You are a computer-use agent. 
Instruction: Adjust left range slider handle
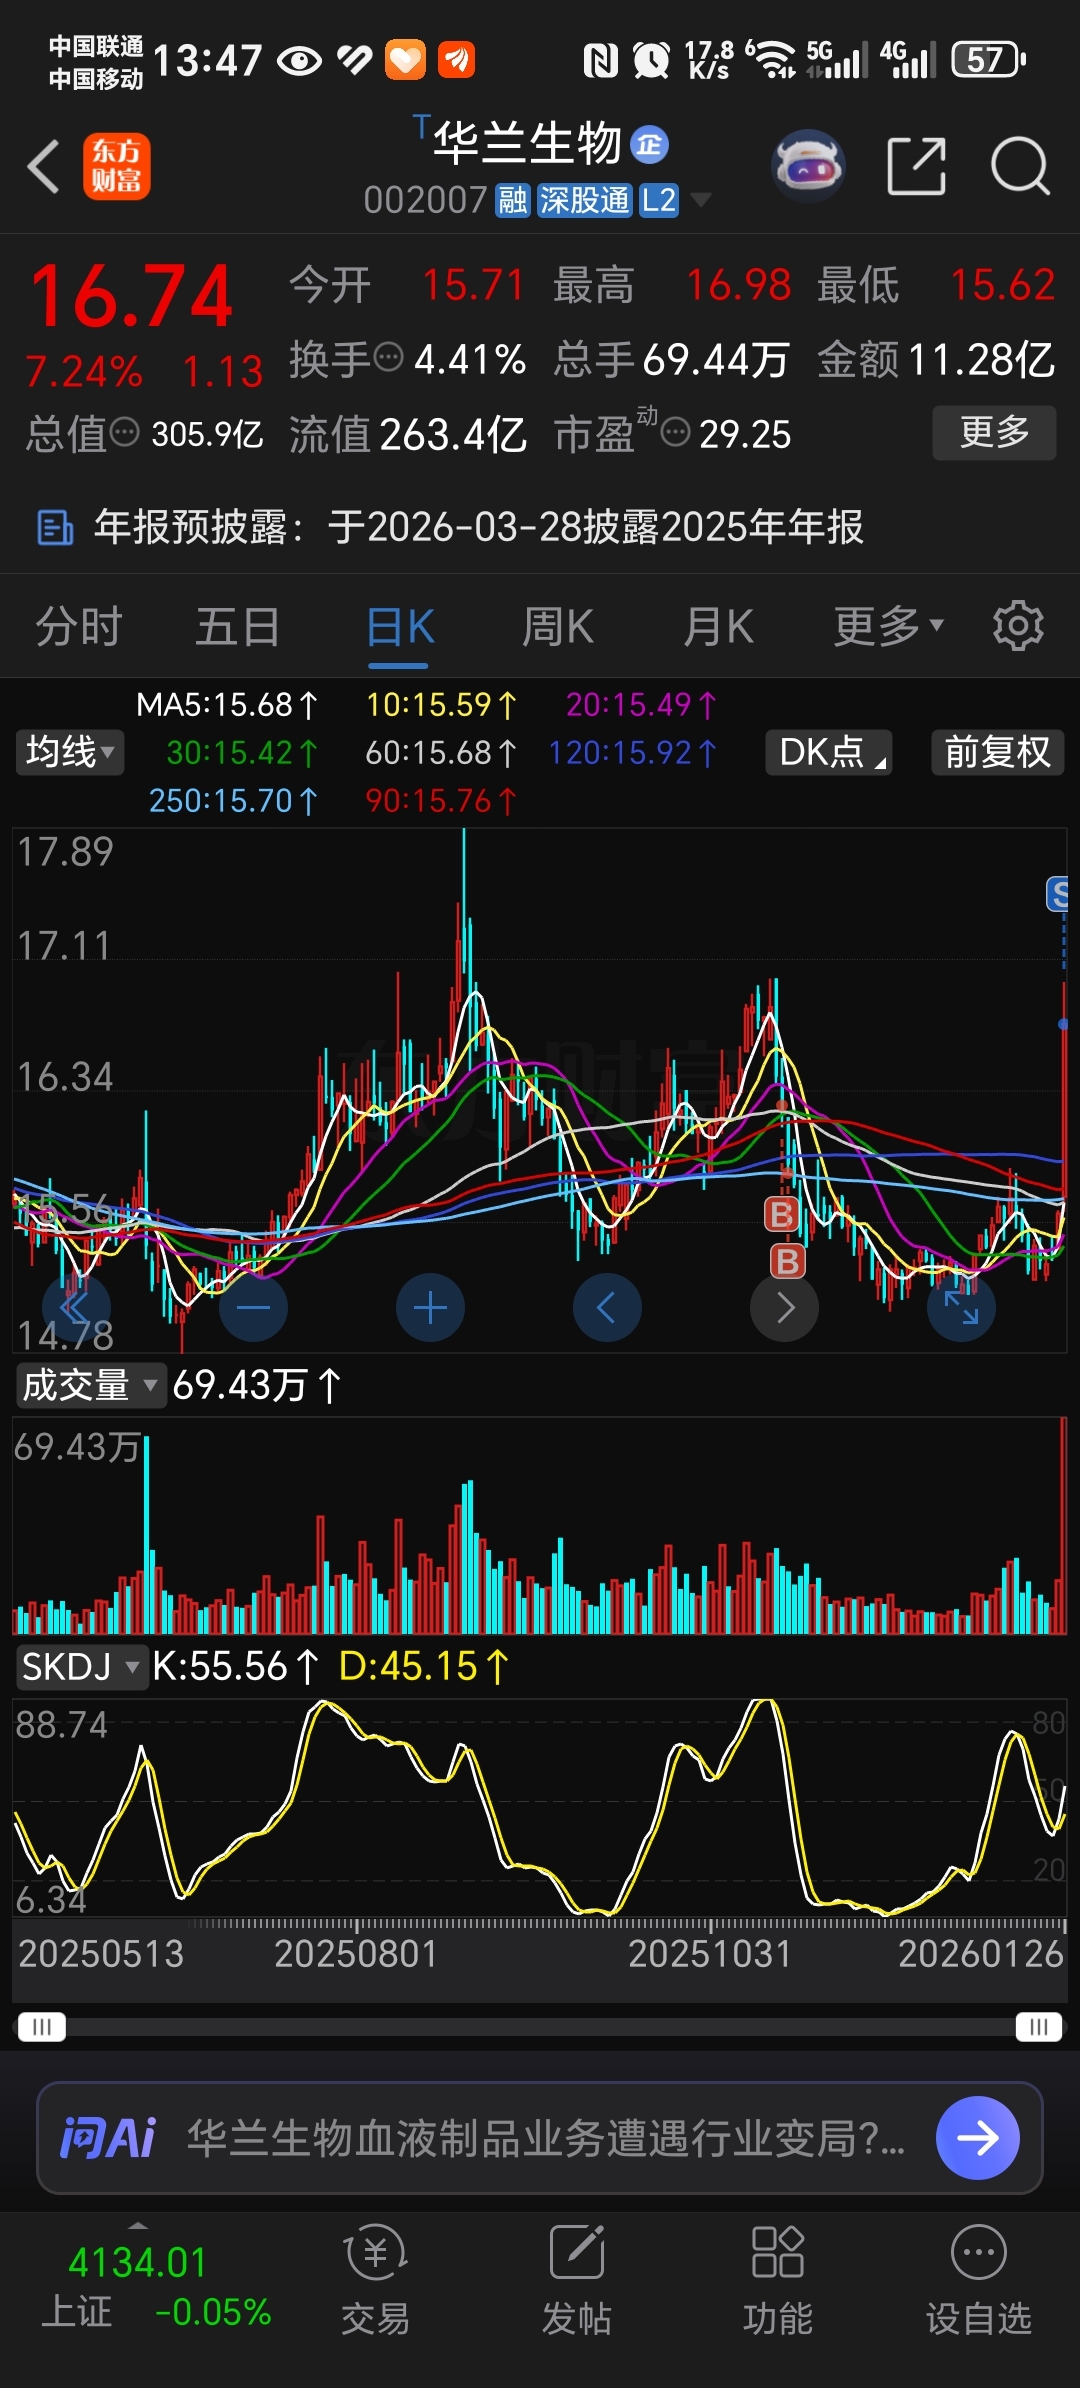coord(42,2027)
